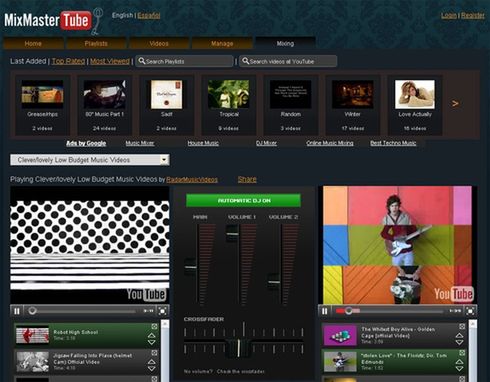Open the 80' Music Part 1 playlist
This screenshot has width=490, height=382.
[104, 94]
